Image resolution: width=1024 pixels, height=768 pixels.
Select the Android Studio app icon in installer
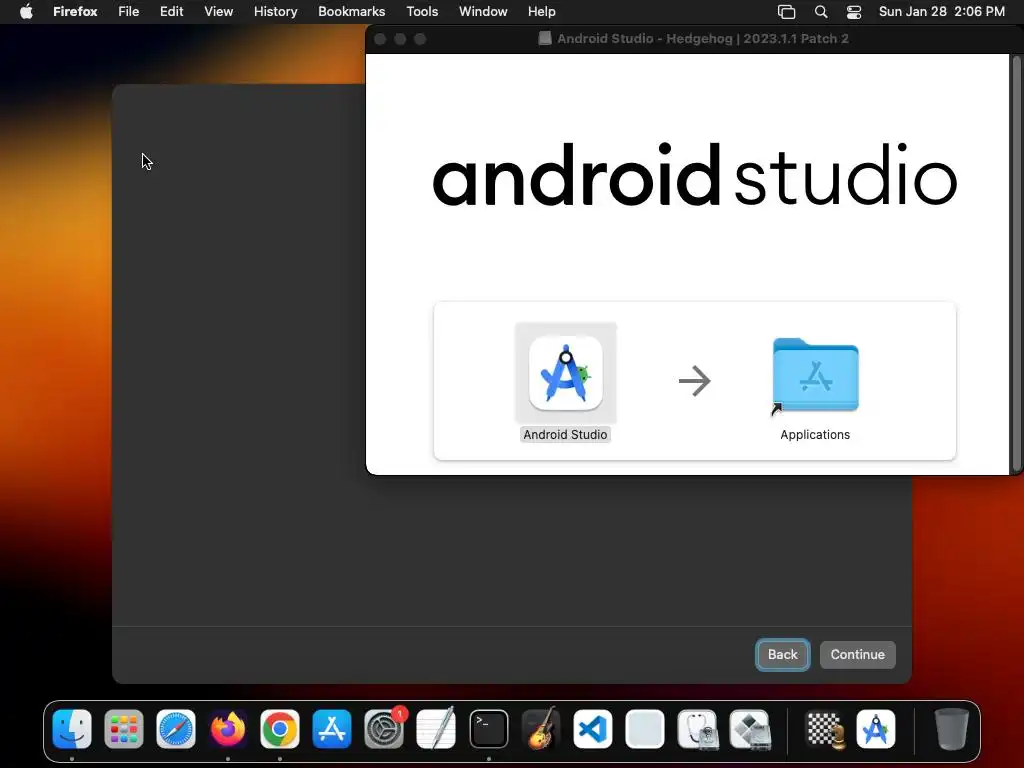566,373
